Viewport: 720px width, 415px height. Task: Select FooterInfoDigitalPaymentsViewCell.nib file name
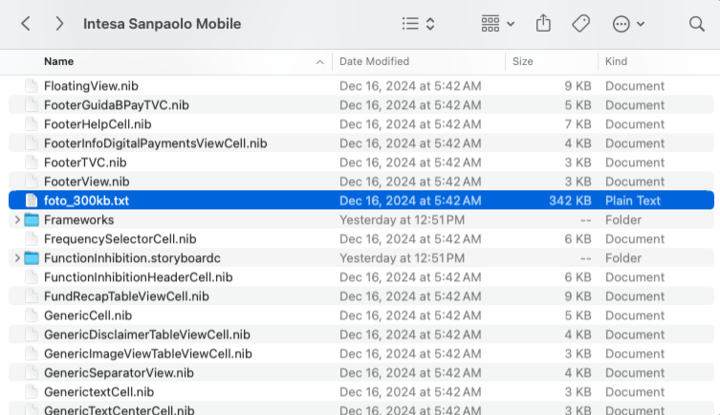[x=156, y=143]
